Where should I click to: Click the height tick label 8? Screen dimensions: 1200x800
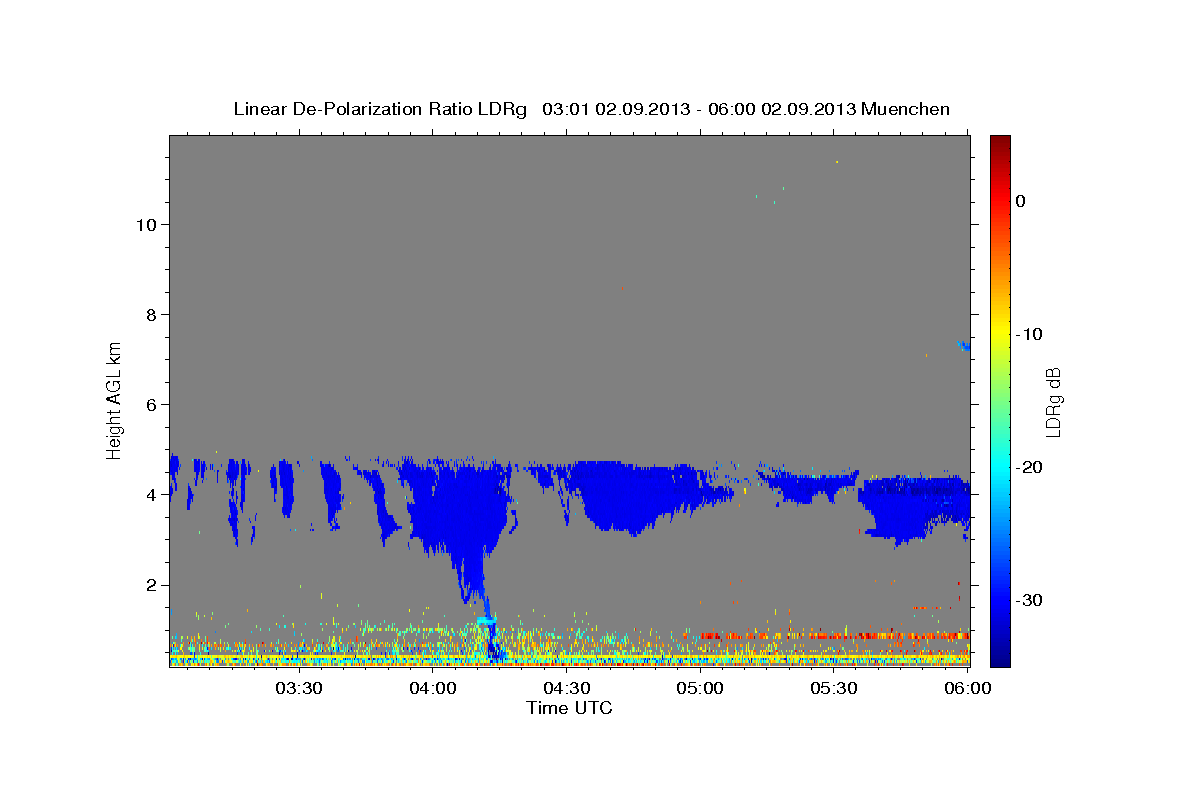[152, 314]
